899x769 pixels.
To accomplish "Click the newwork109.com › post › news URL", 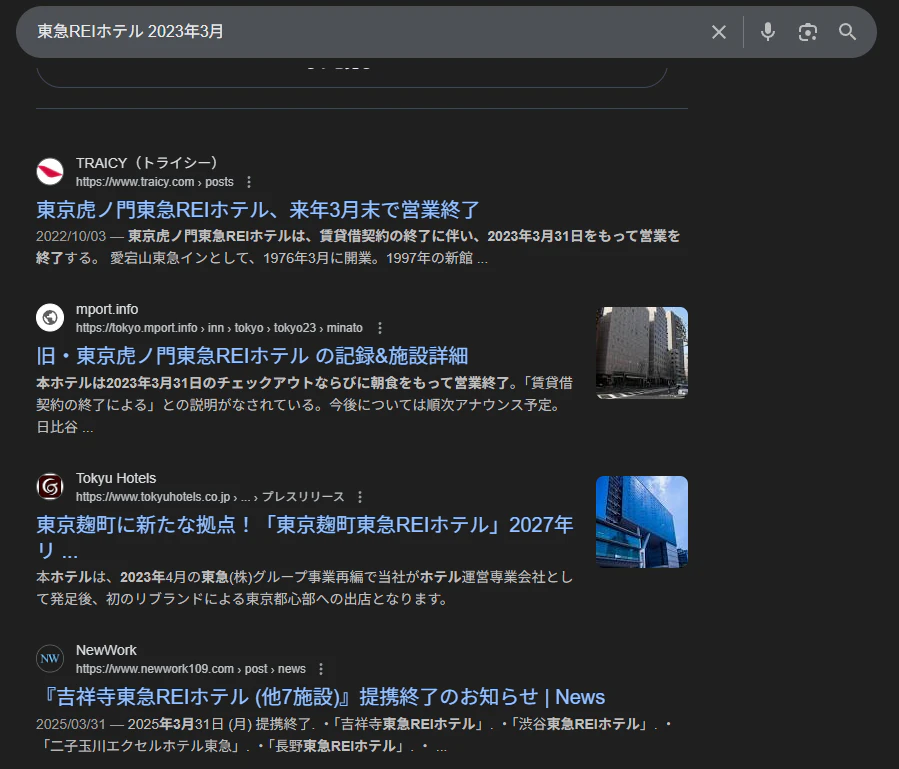I will (x=191, y=669).
